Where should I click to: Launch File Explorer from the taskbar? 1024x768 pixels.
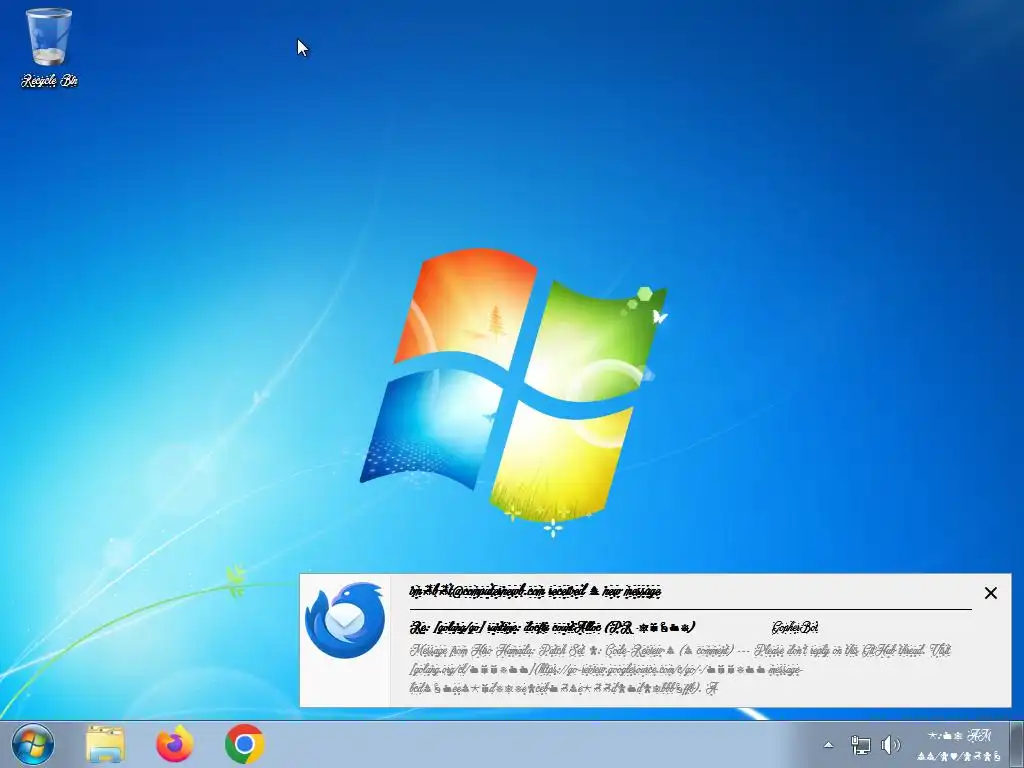[104, 744]
